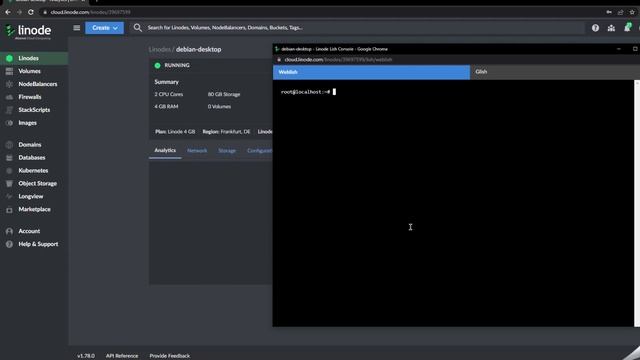Open the Create dropdown button
Viewport: 640px width, 360px height.
[104, 28]
